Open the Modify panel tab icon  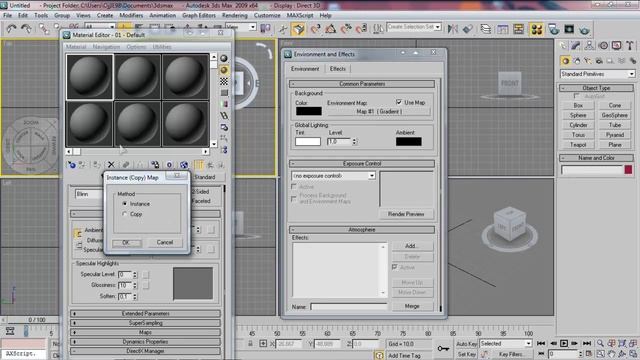(576, 45)
